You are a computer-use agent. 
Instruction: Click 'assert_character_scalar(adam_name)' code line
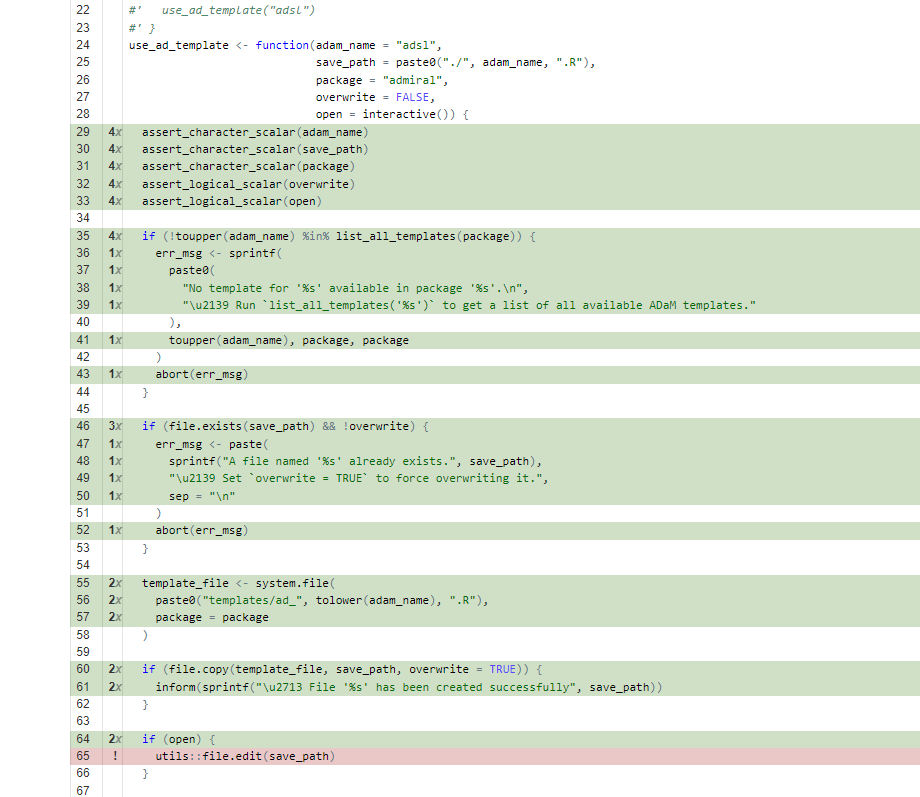pos(255,132)
